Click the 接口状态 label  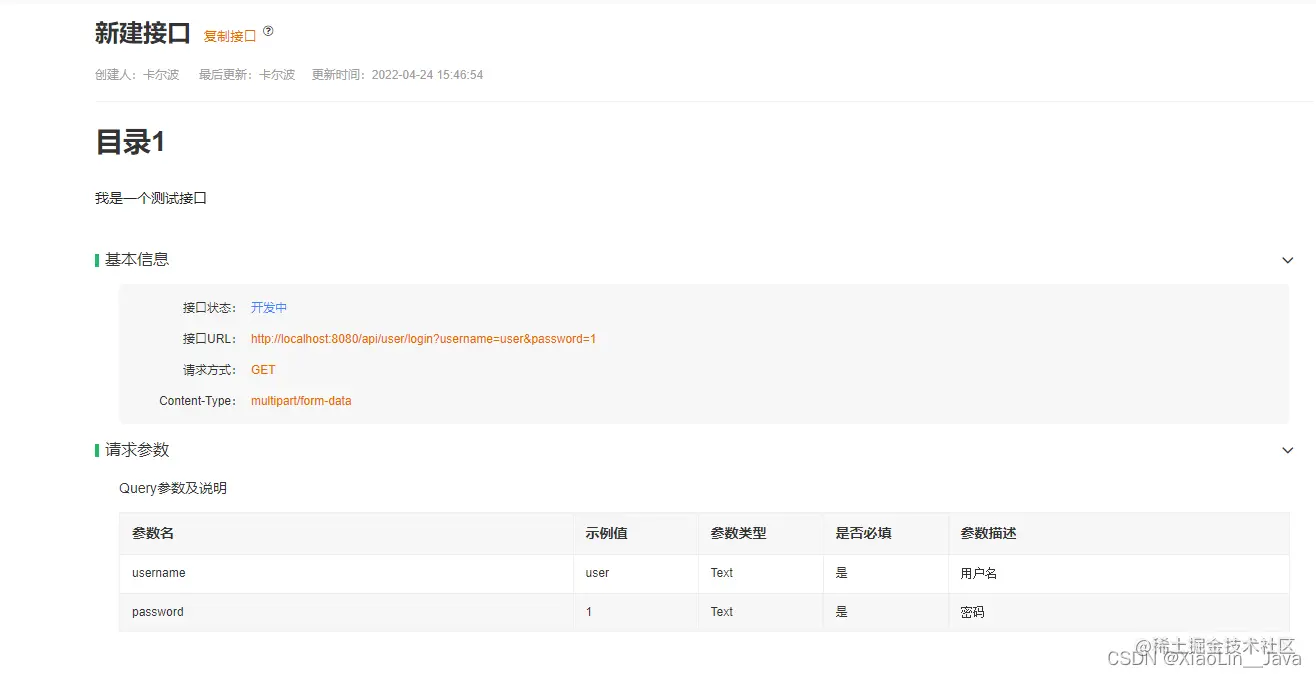(210, 308)
